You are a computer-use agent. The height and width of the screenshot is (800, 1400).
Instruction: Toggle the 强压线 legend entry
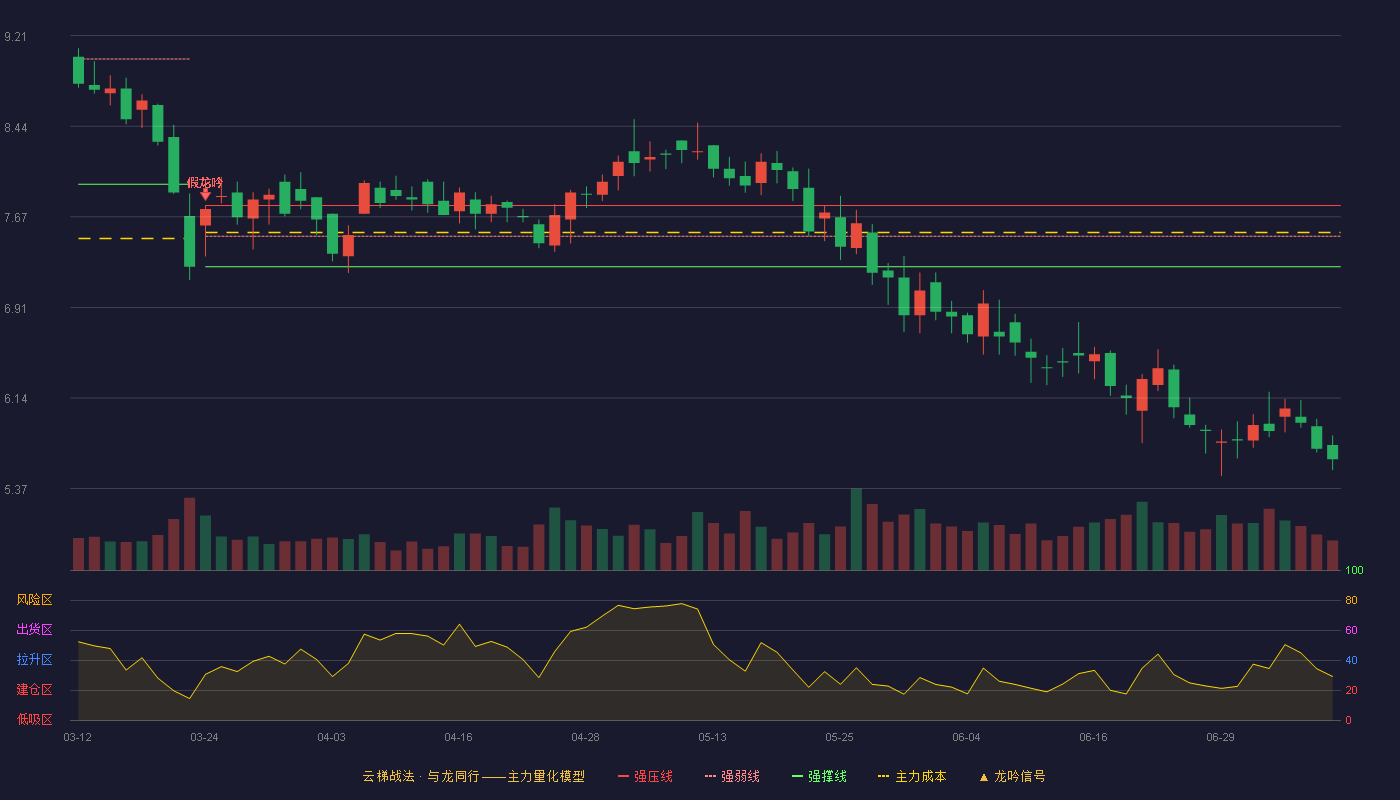[x=645, y=776]
